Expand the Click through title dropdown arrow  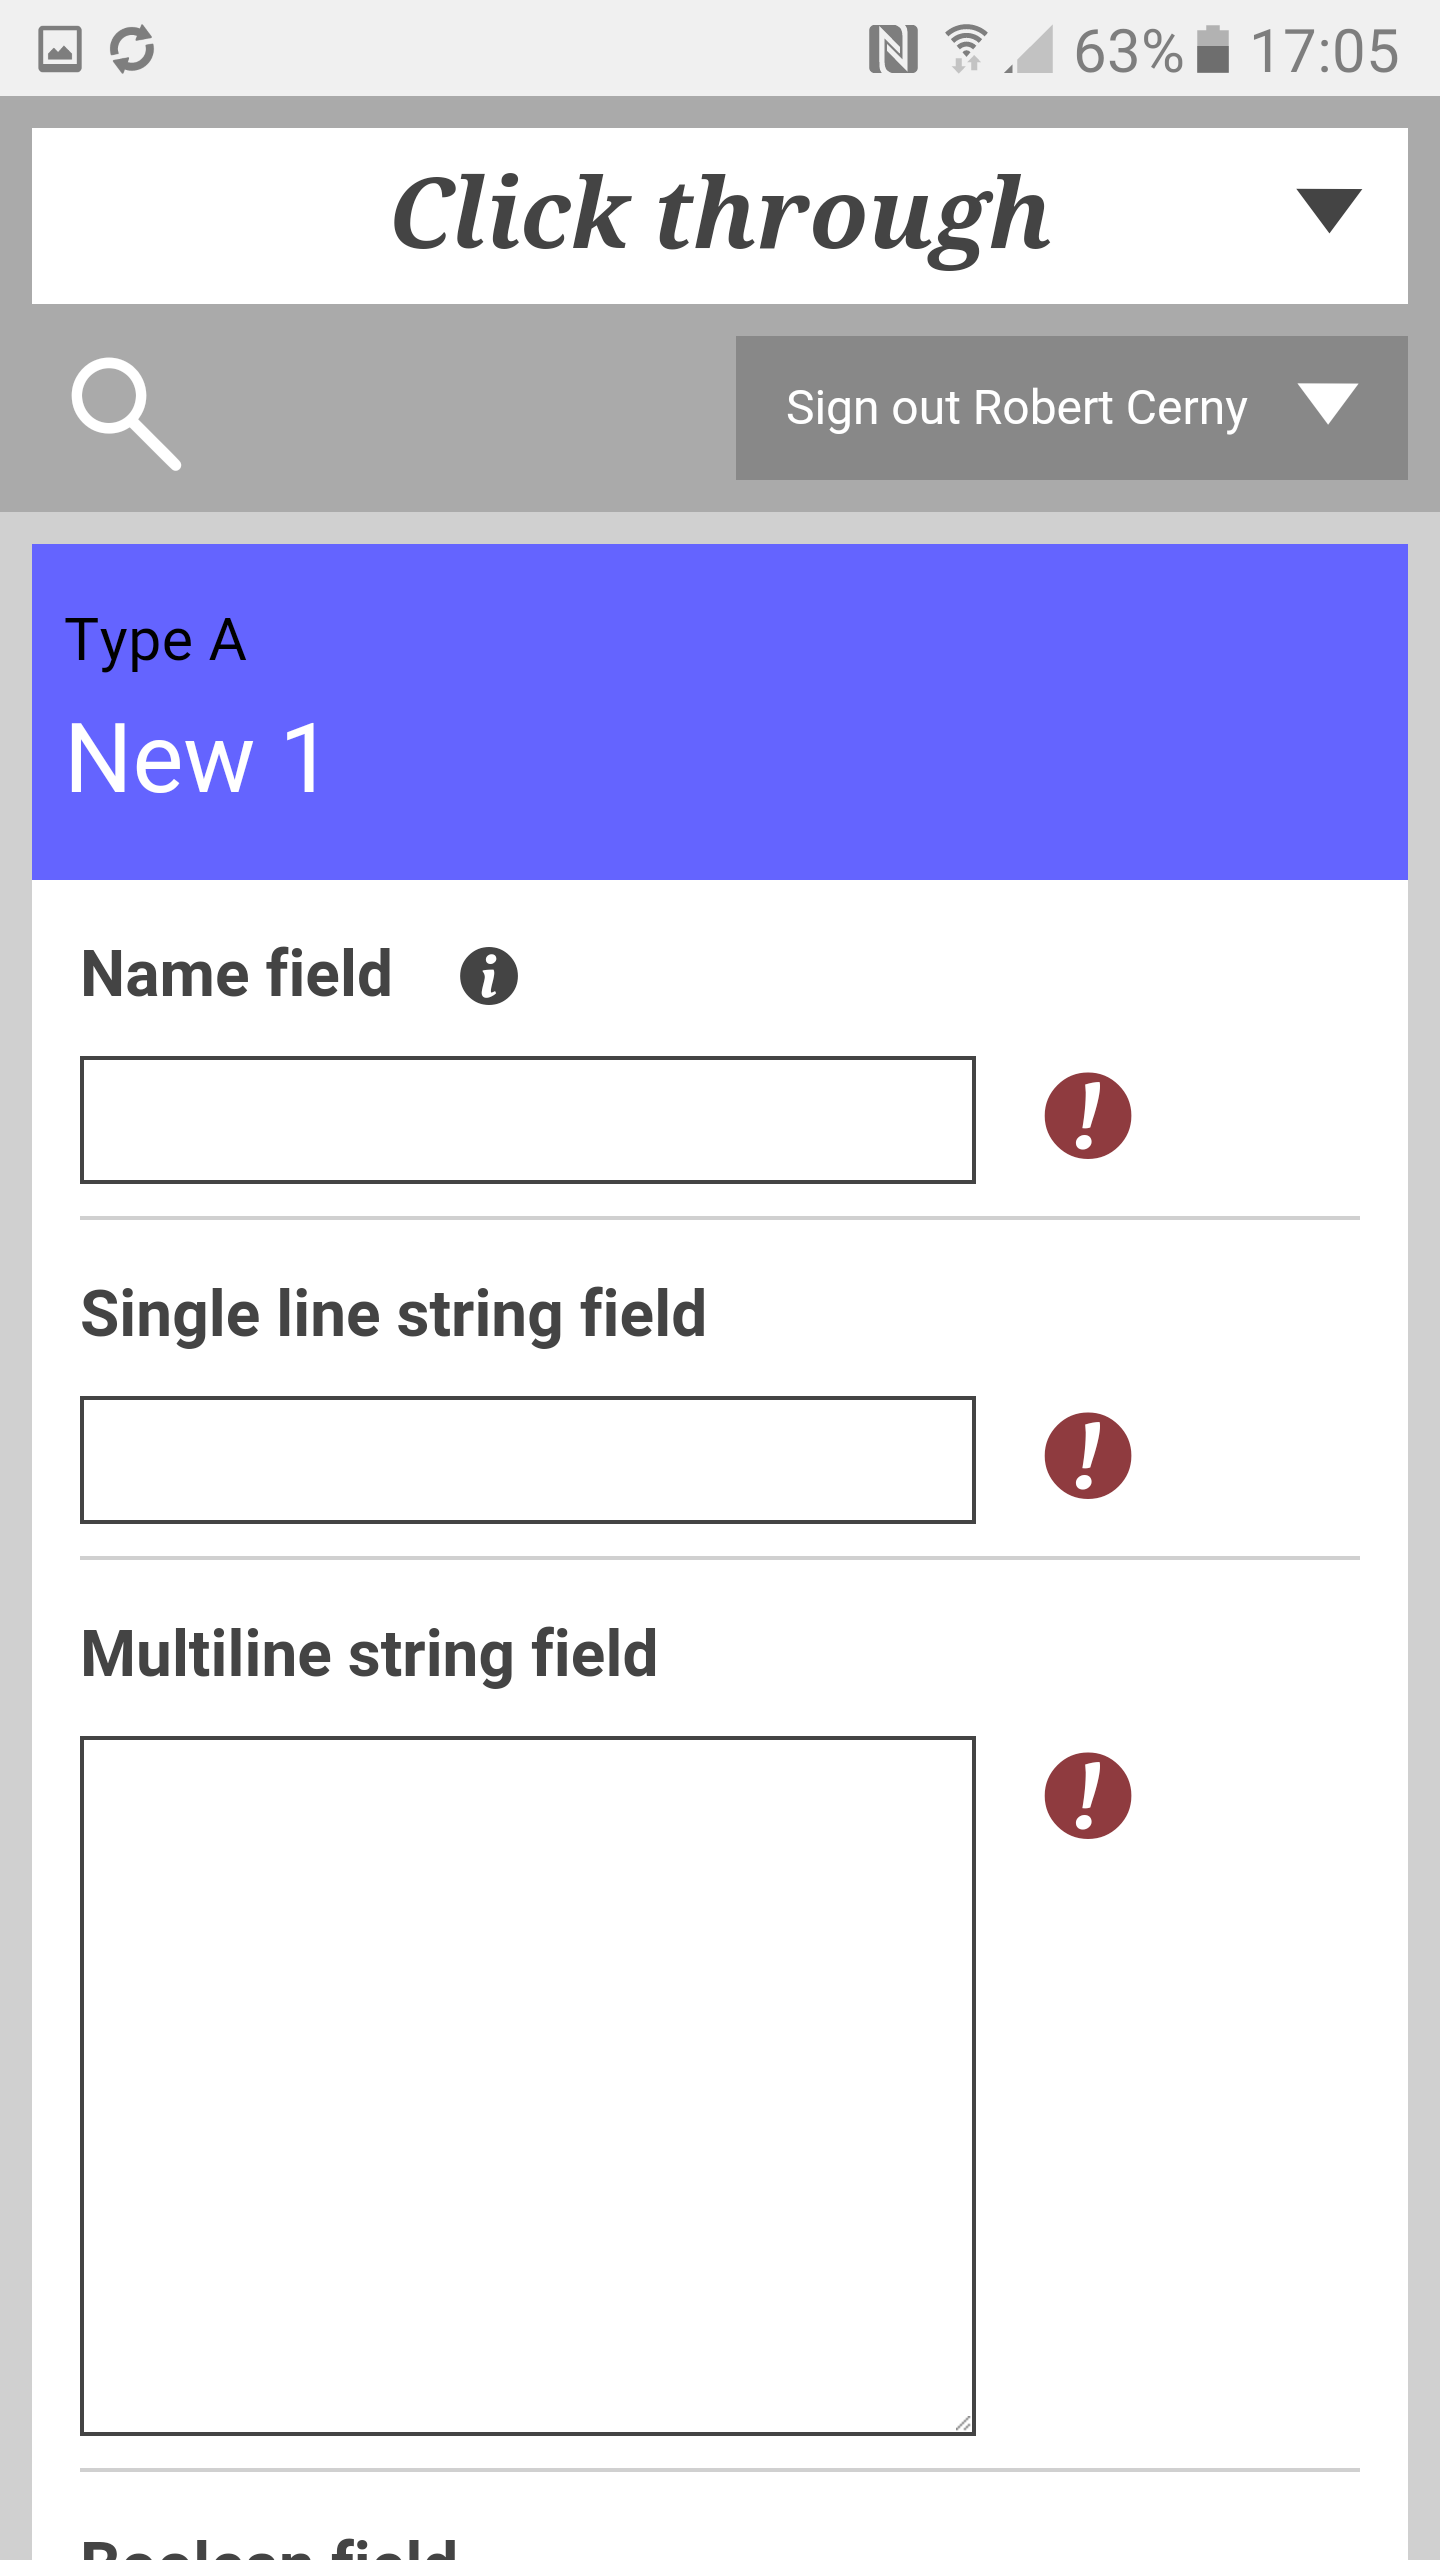pos(1328,210)
